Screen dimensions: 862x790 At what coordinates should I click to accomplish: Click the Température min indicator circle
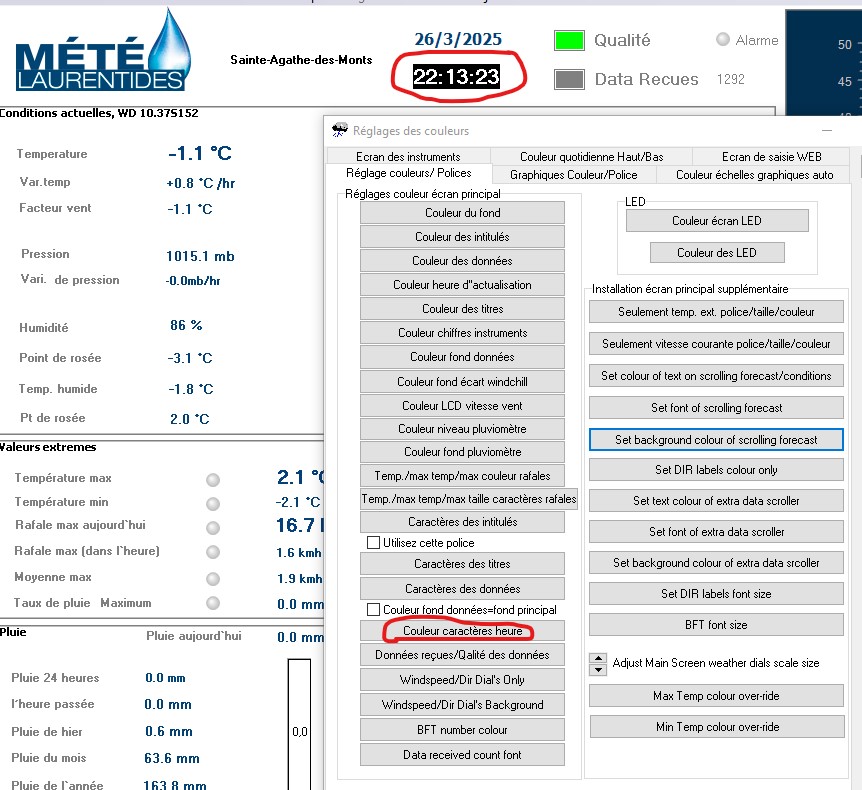(213, 504)
